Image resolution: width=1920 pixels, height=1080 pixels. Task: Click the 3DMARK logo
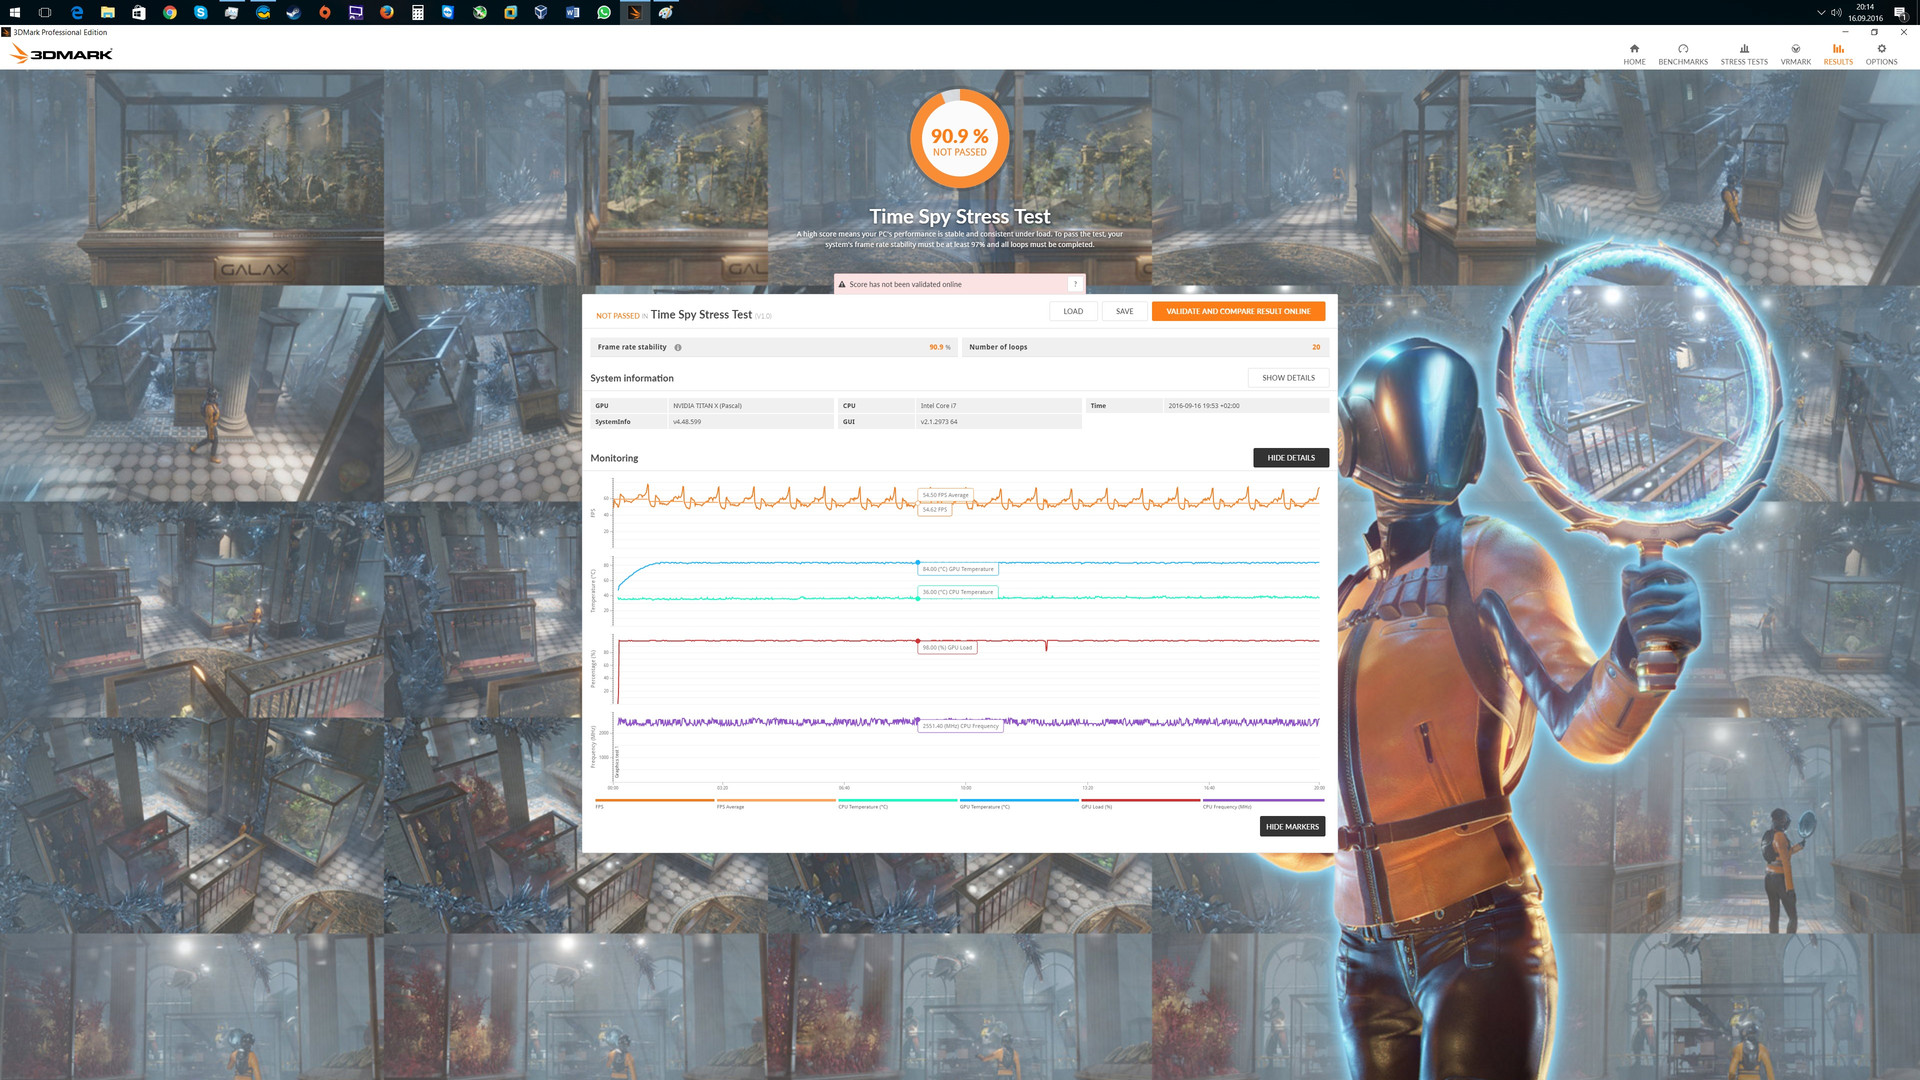click(x=61, y=54)
